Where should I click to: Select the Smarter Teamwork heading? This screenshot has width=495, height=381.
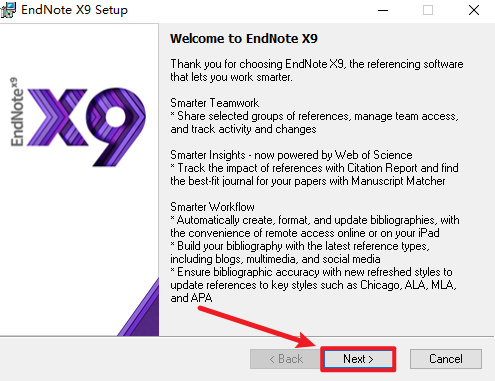click(x=214, y=103)
